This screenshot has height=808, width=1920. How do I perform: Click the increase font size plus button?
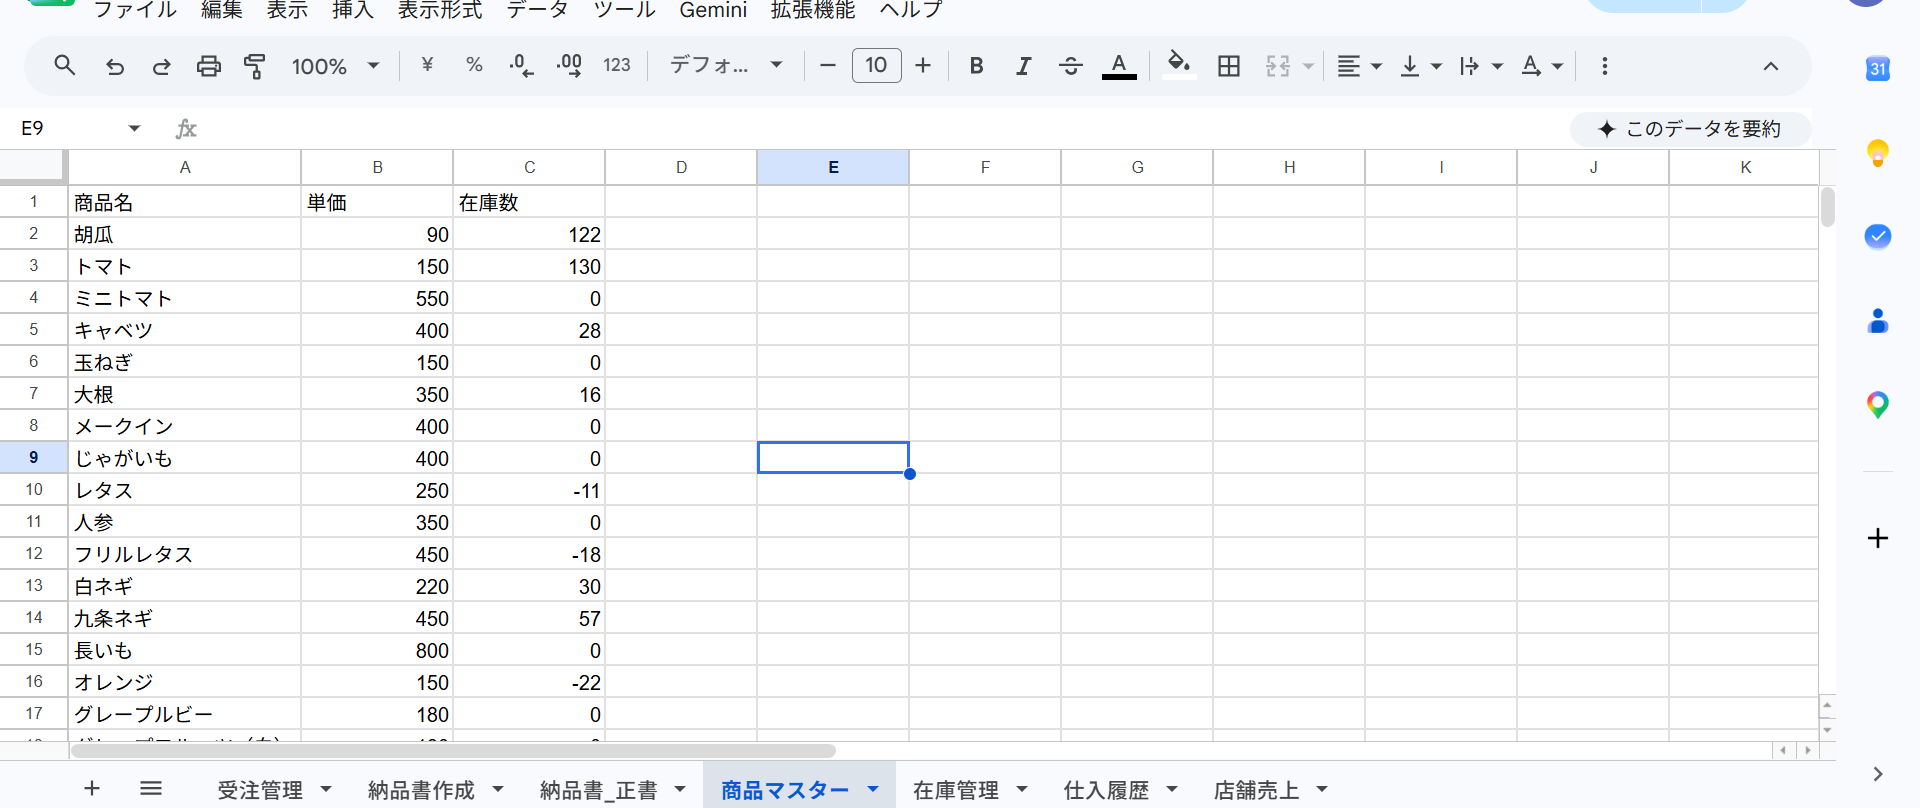click(923, 66)
